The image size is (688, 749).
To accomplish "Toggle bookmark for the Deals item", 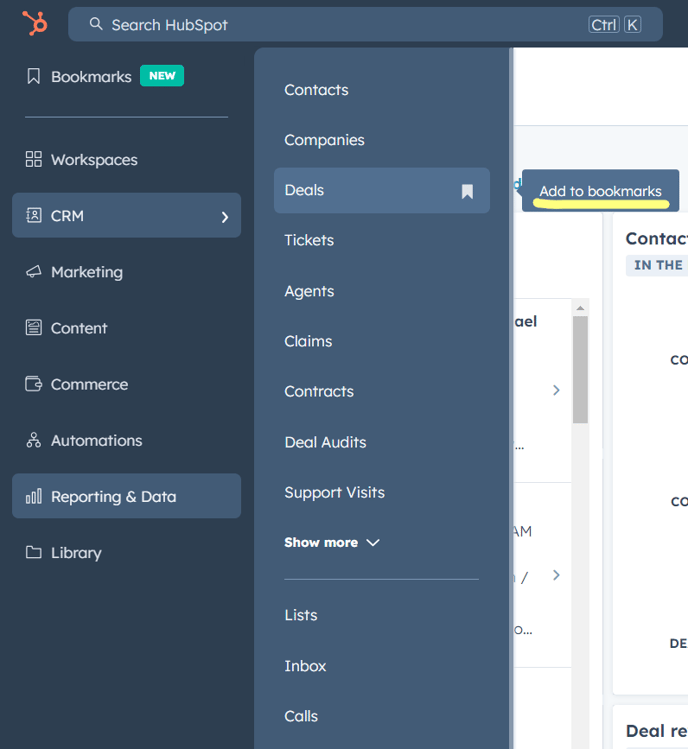I will tap(467, 191).
